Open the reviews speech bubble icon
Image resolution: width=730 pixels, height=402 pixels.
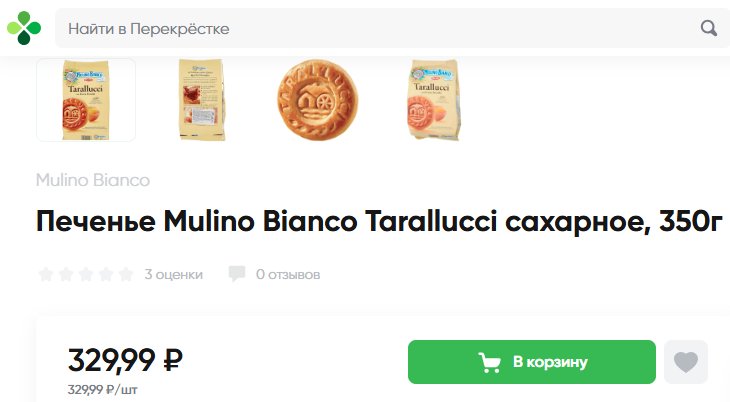[x=237, y=274]
